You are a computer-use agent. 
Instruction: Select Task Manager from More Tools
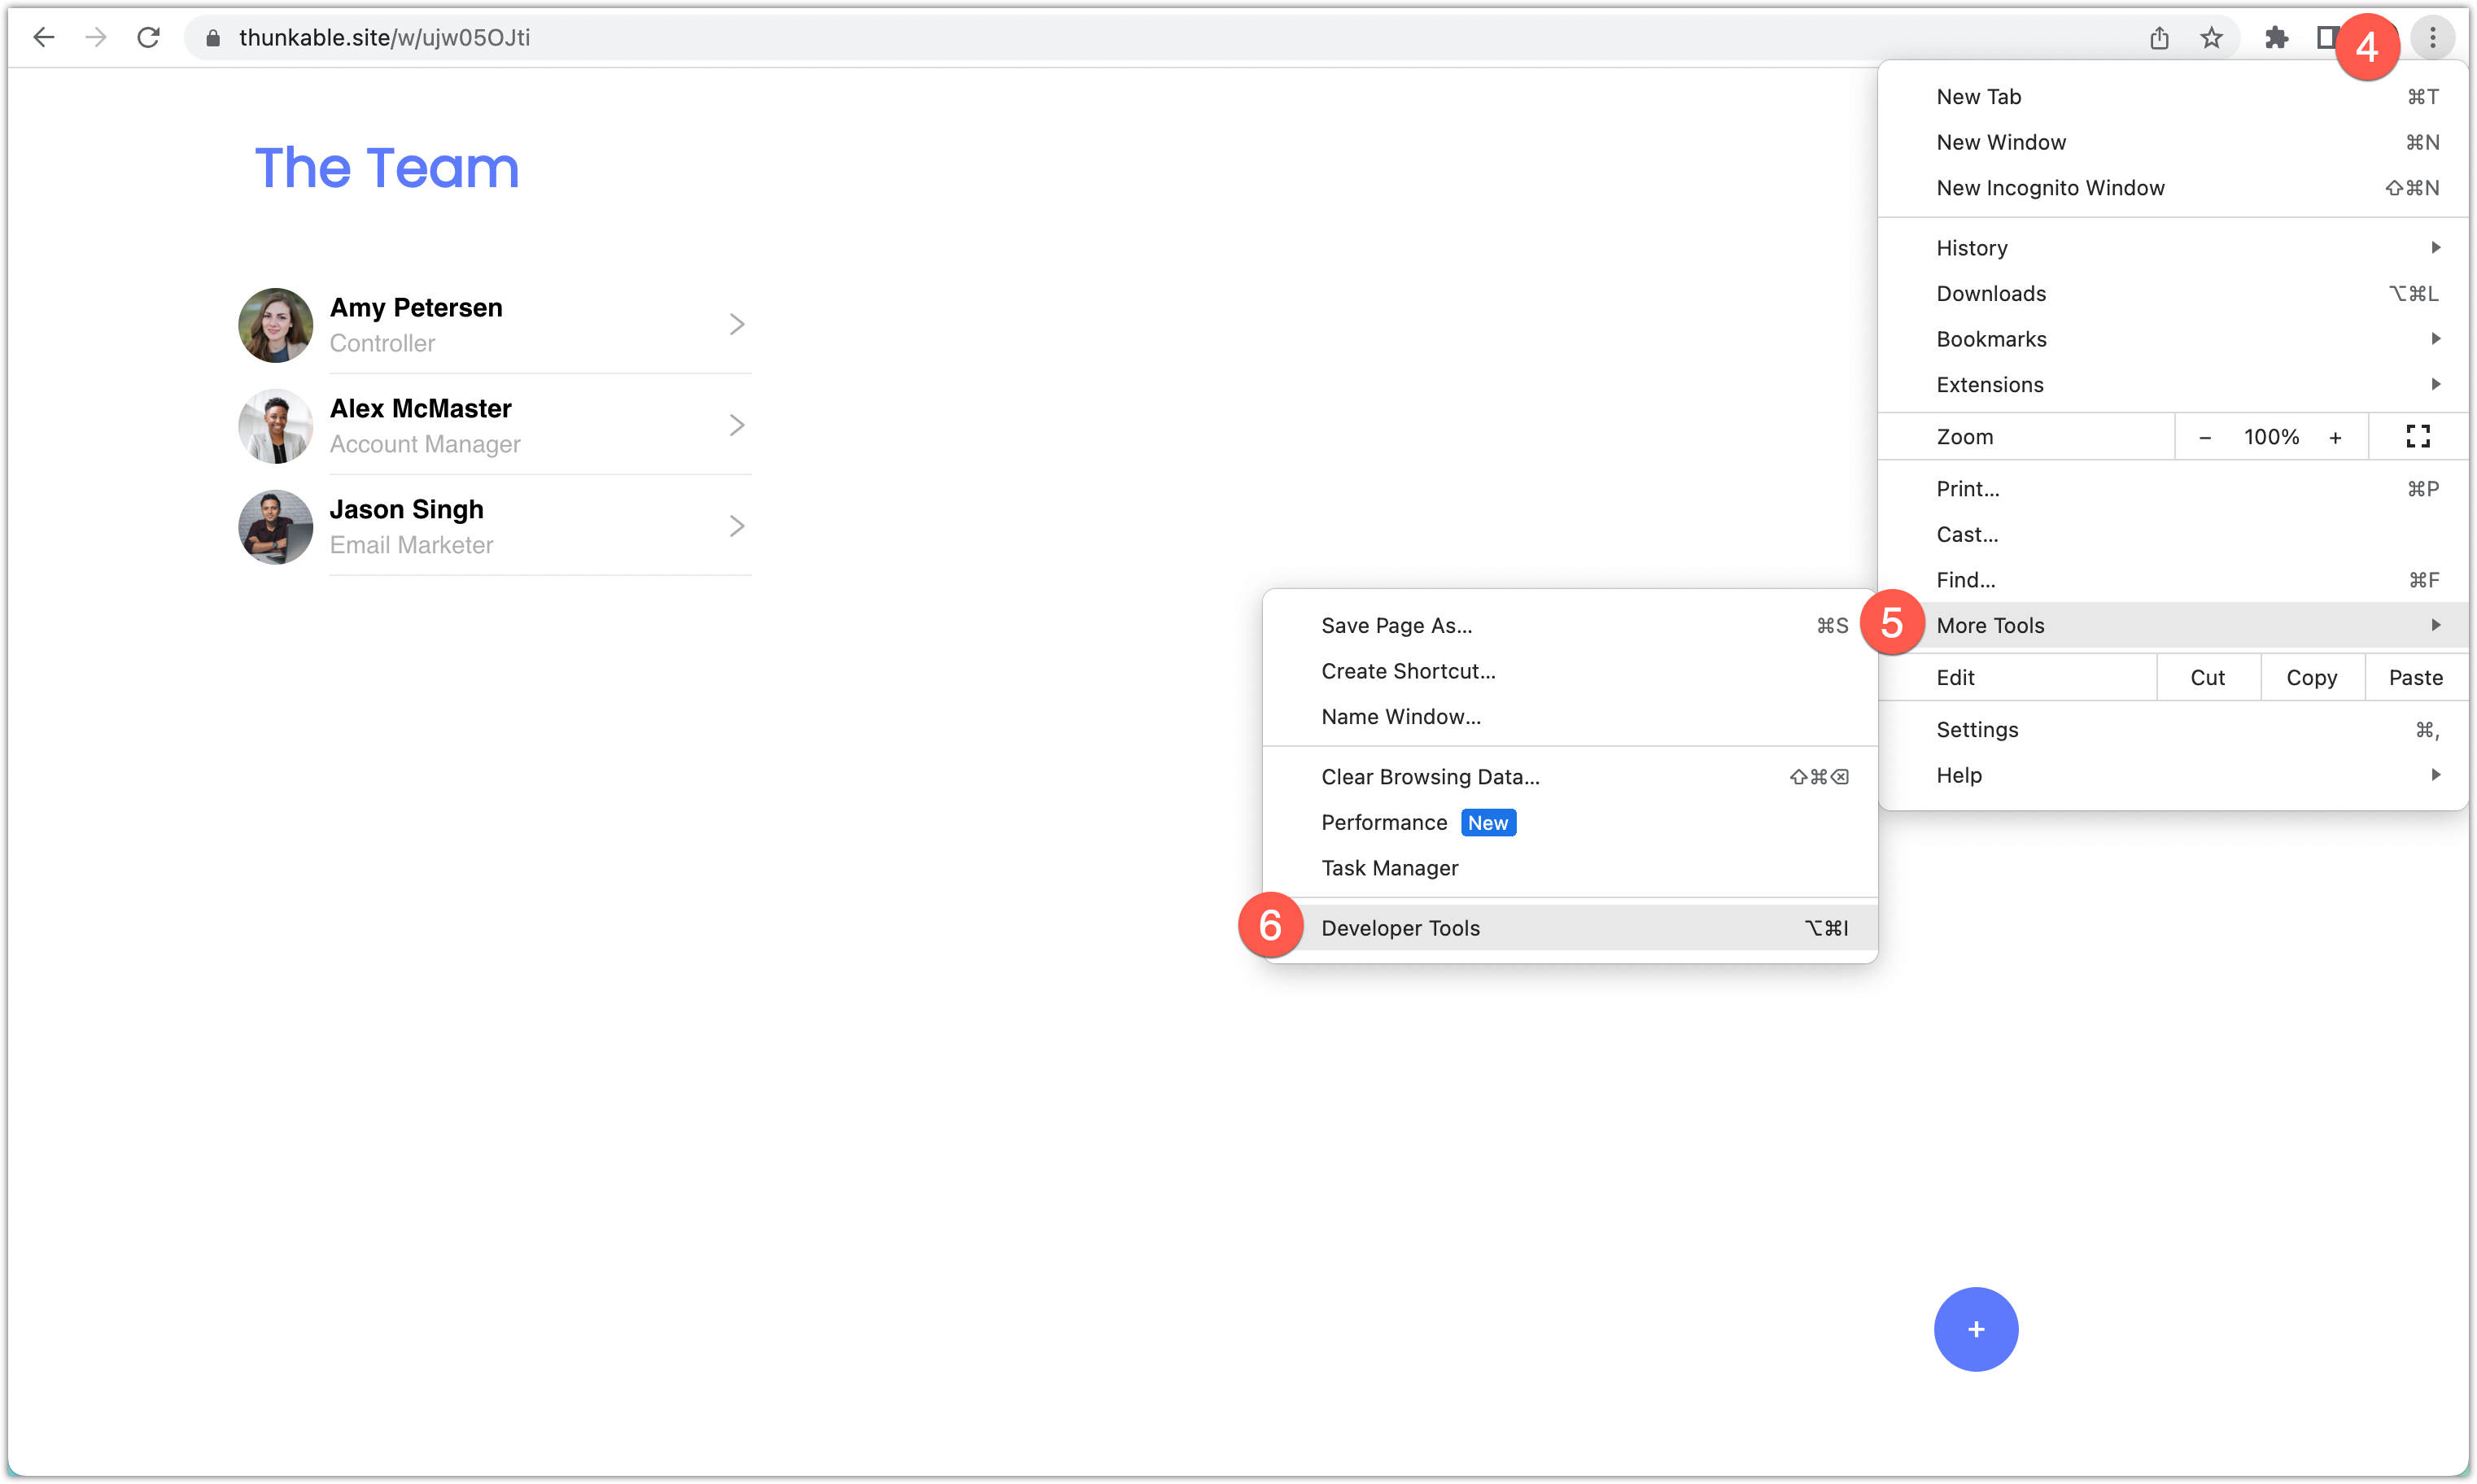[x=1389, y=868]
